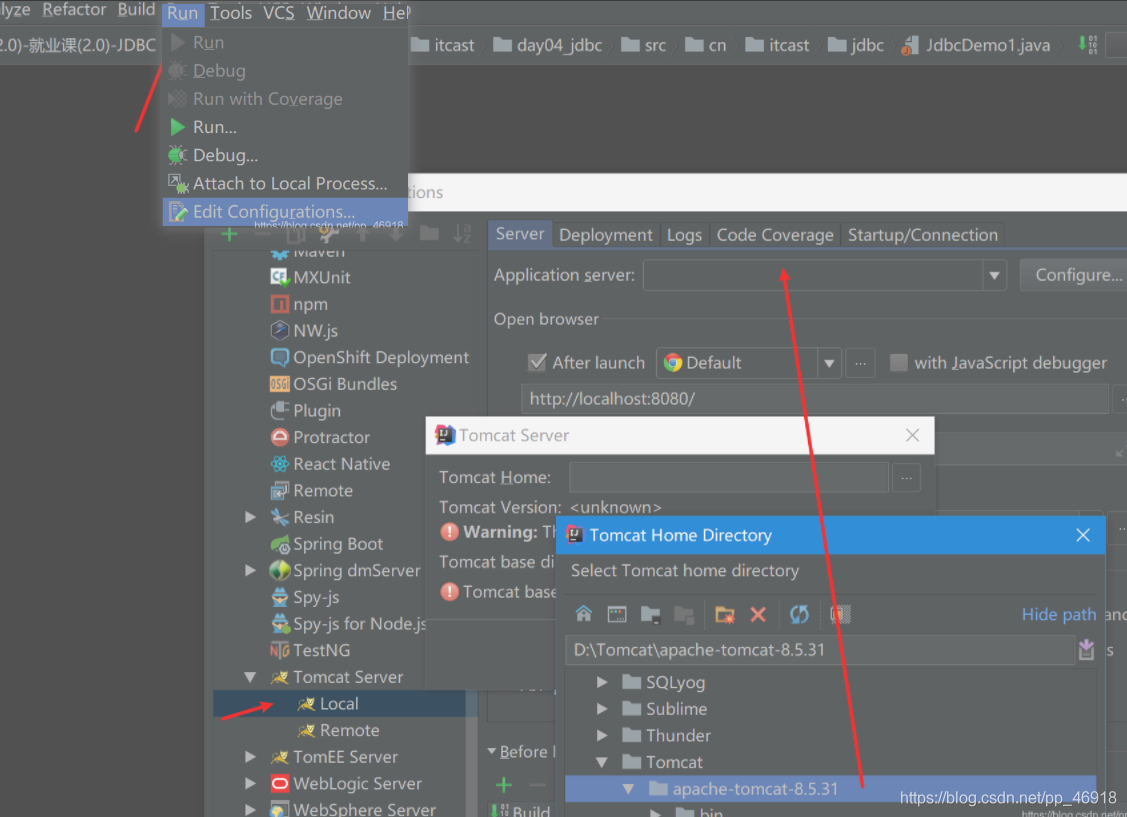This screenshot has width=1127, height=817.
Task: Select Spy-js configuration type
Action: tap(305, 596)
